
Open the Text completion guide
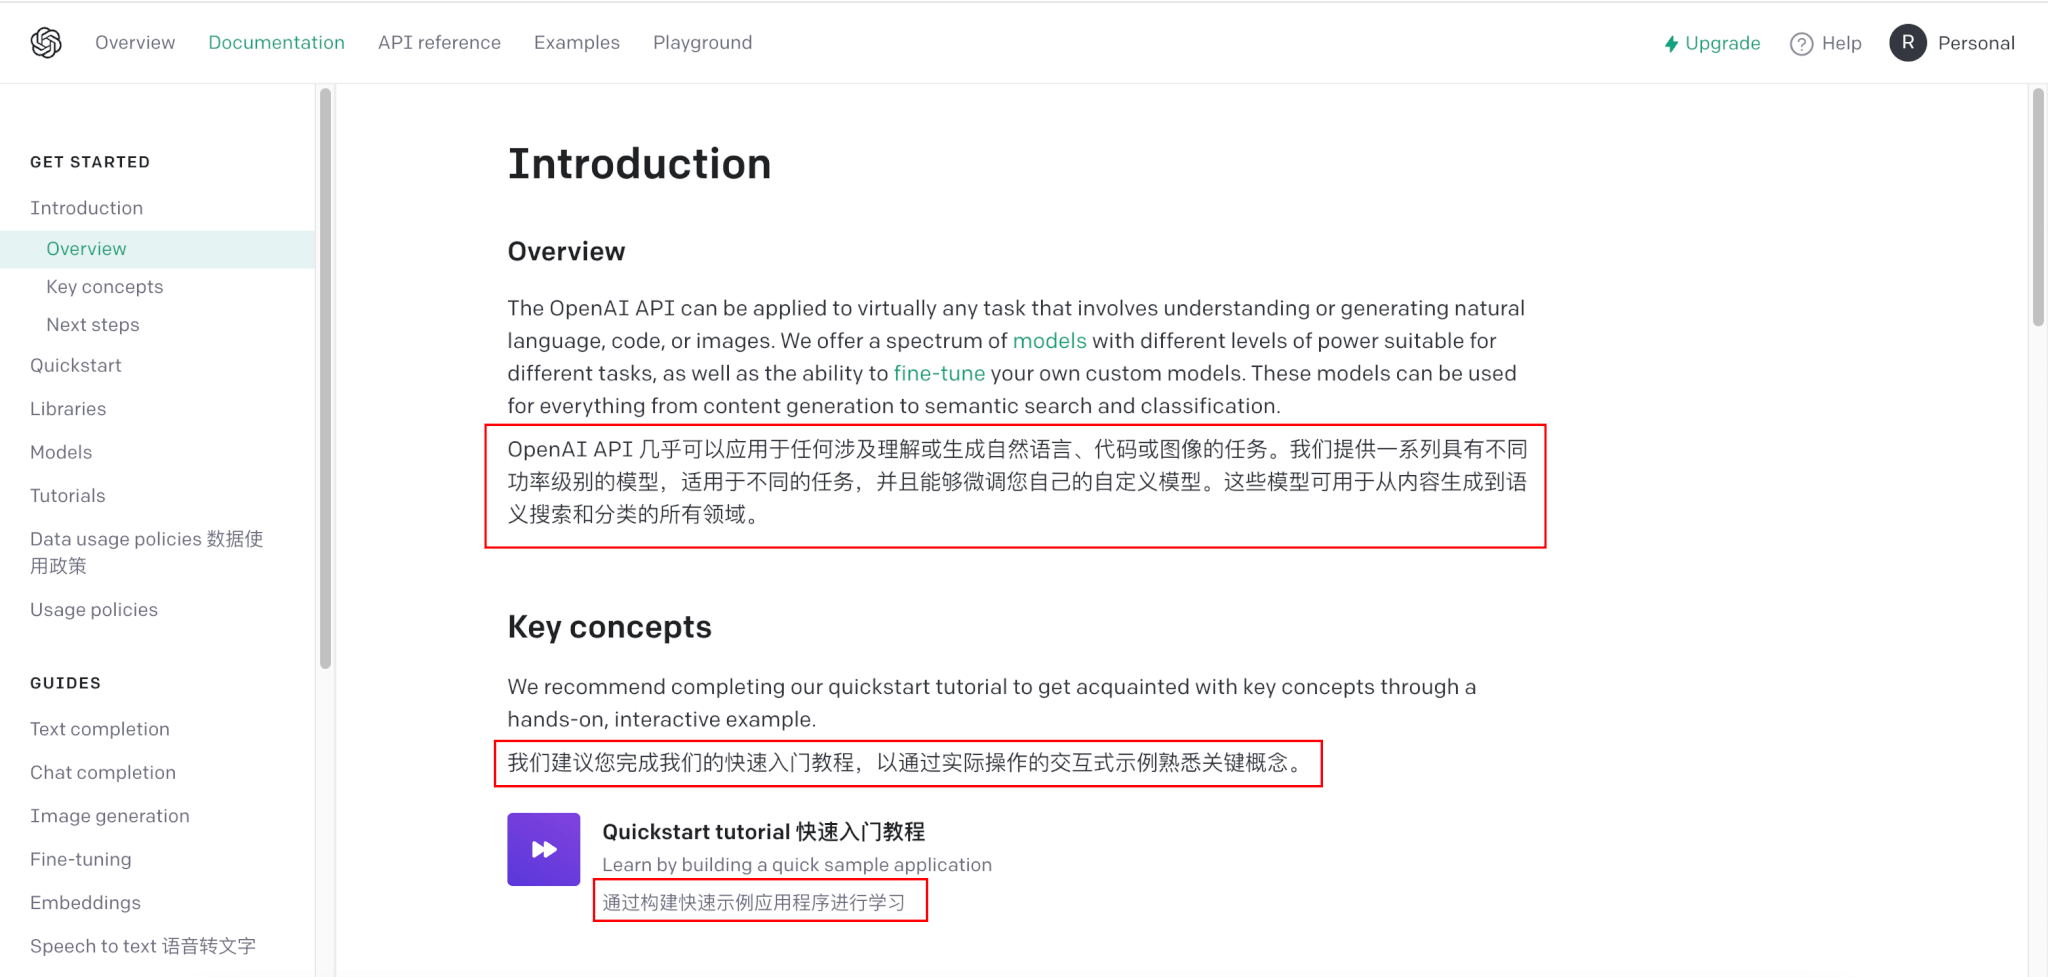[100, 729]
